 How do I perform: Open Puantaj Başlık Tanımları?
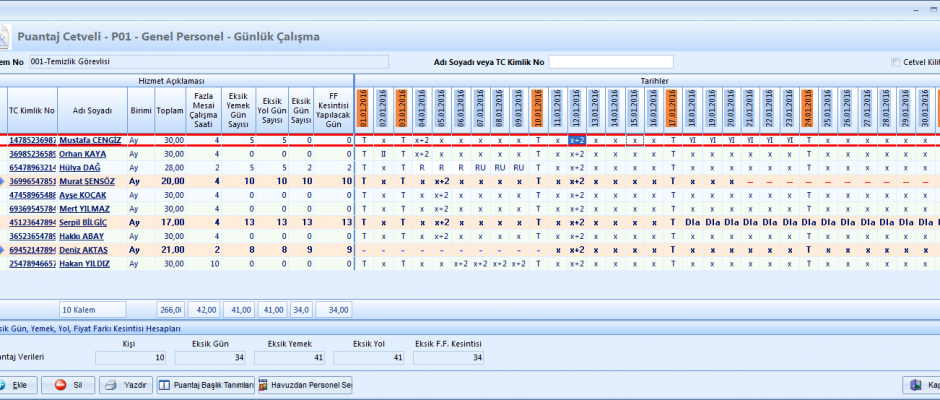(205, 385)
